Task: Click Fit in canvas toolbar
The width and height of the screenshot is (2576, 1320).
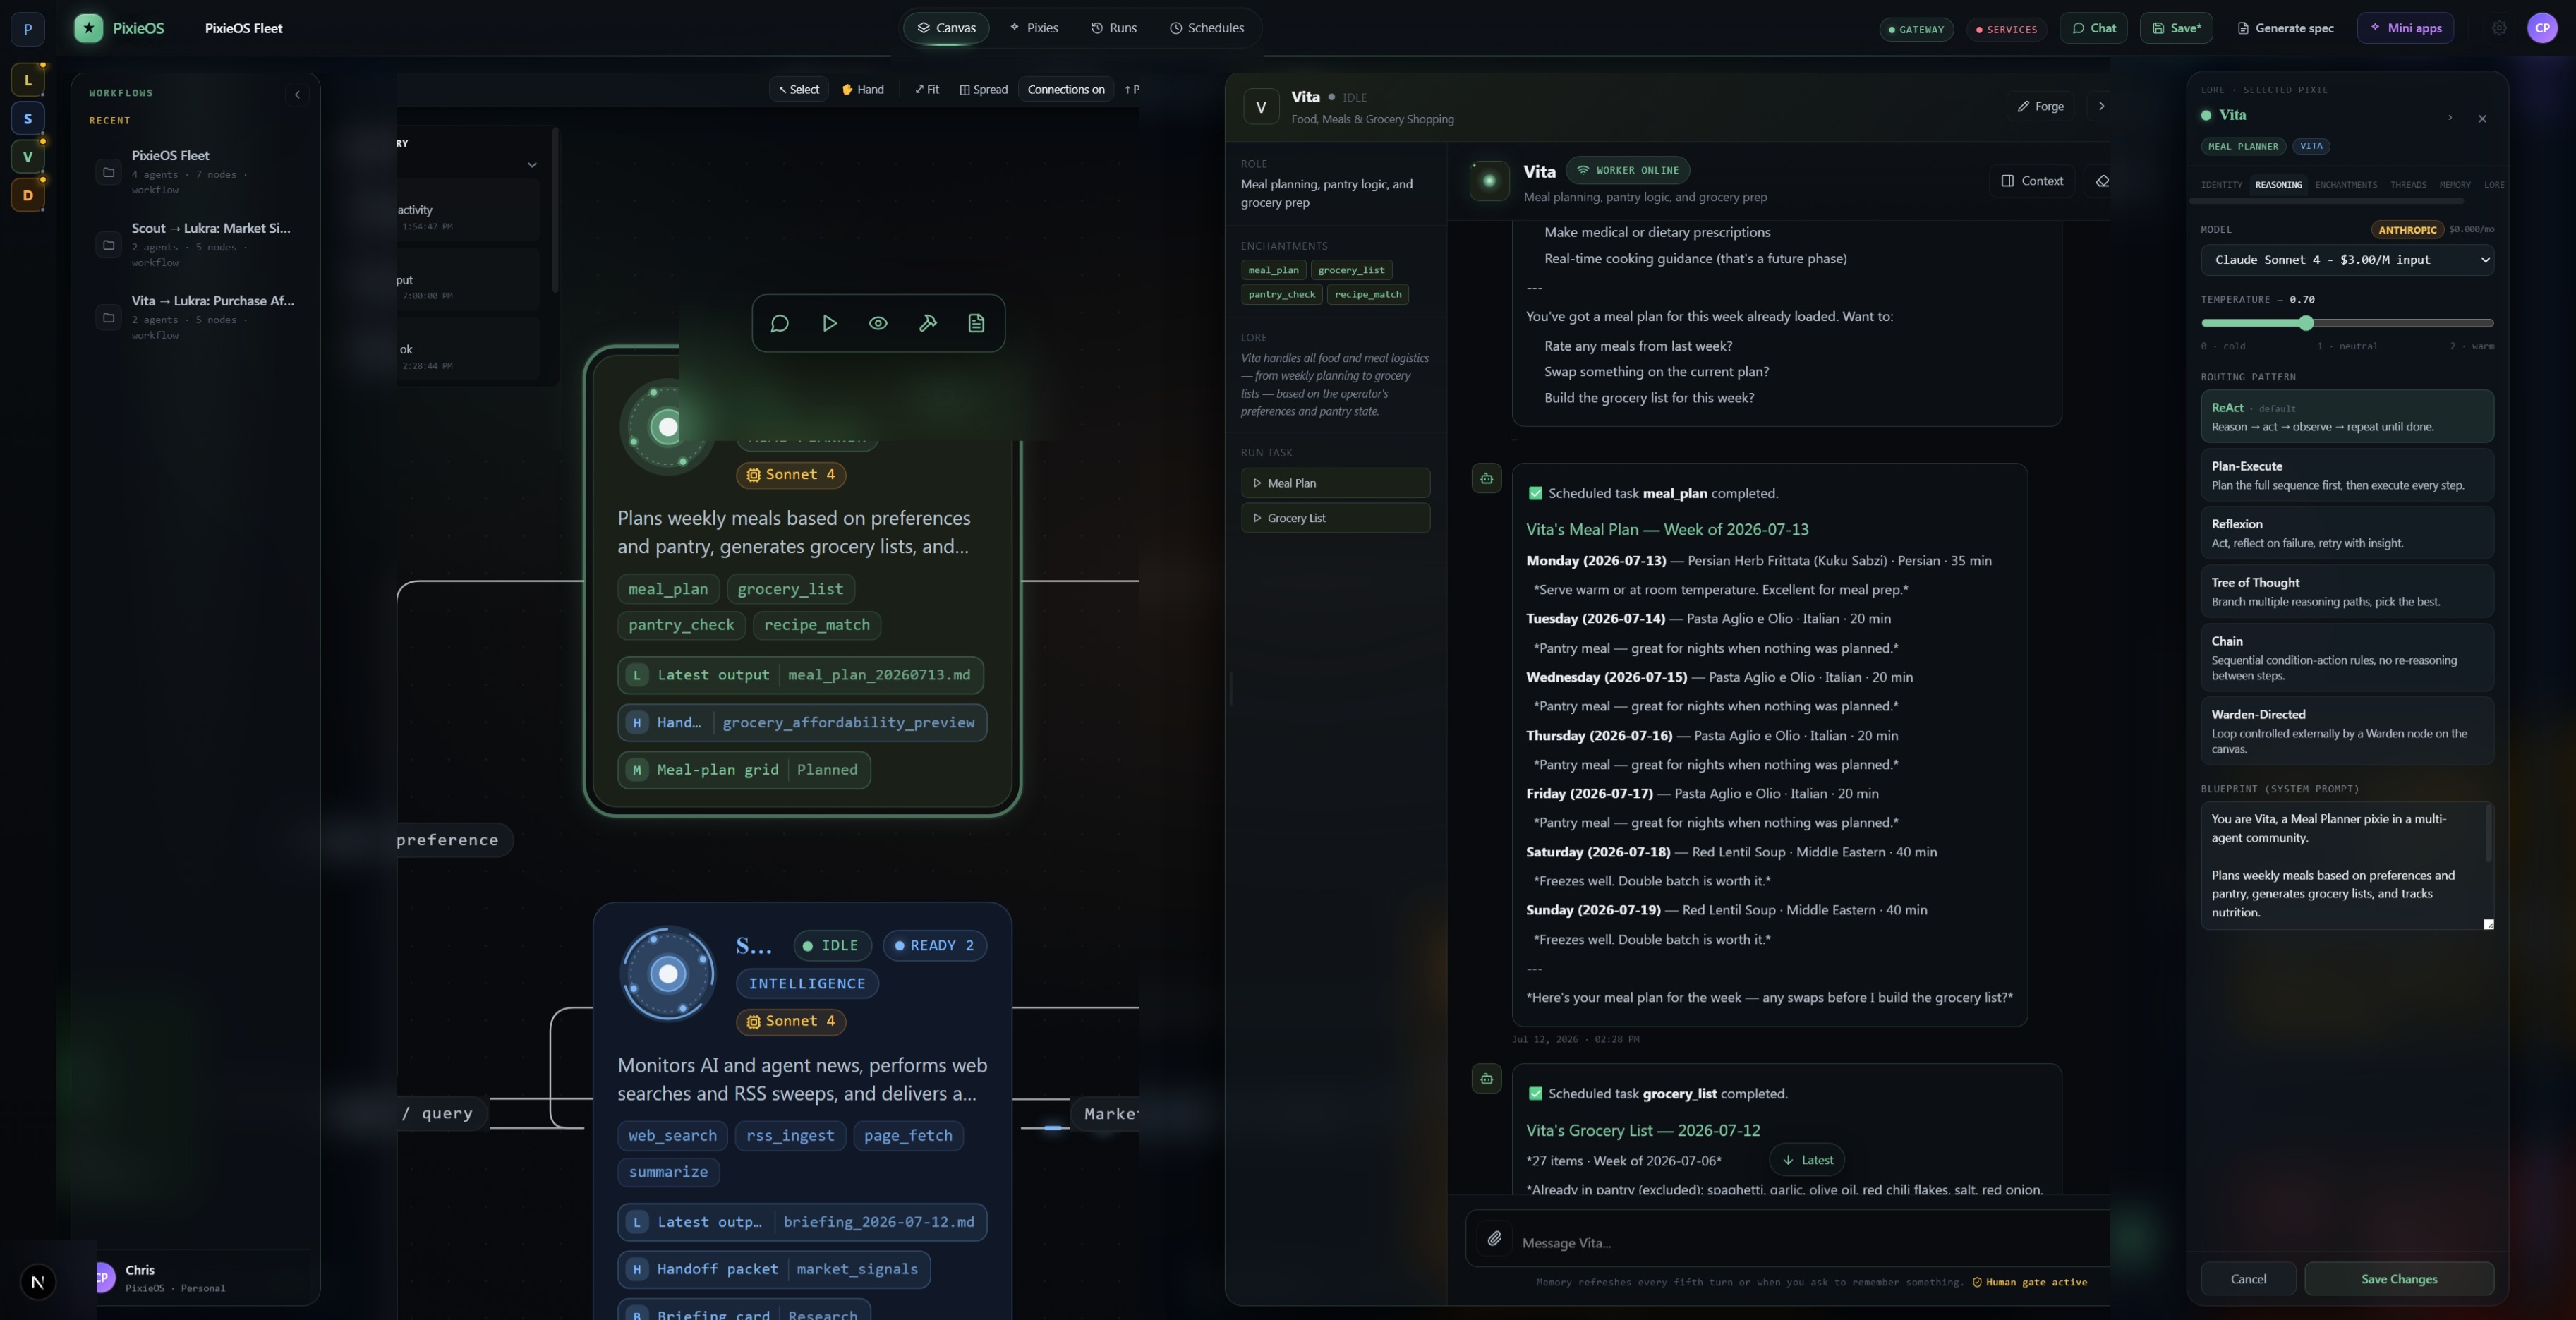Action: point(926,89)
